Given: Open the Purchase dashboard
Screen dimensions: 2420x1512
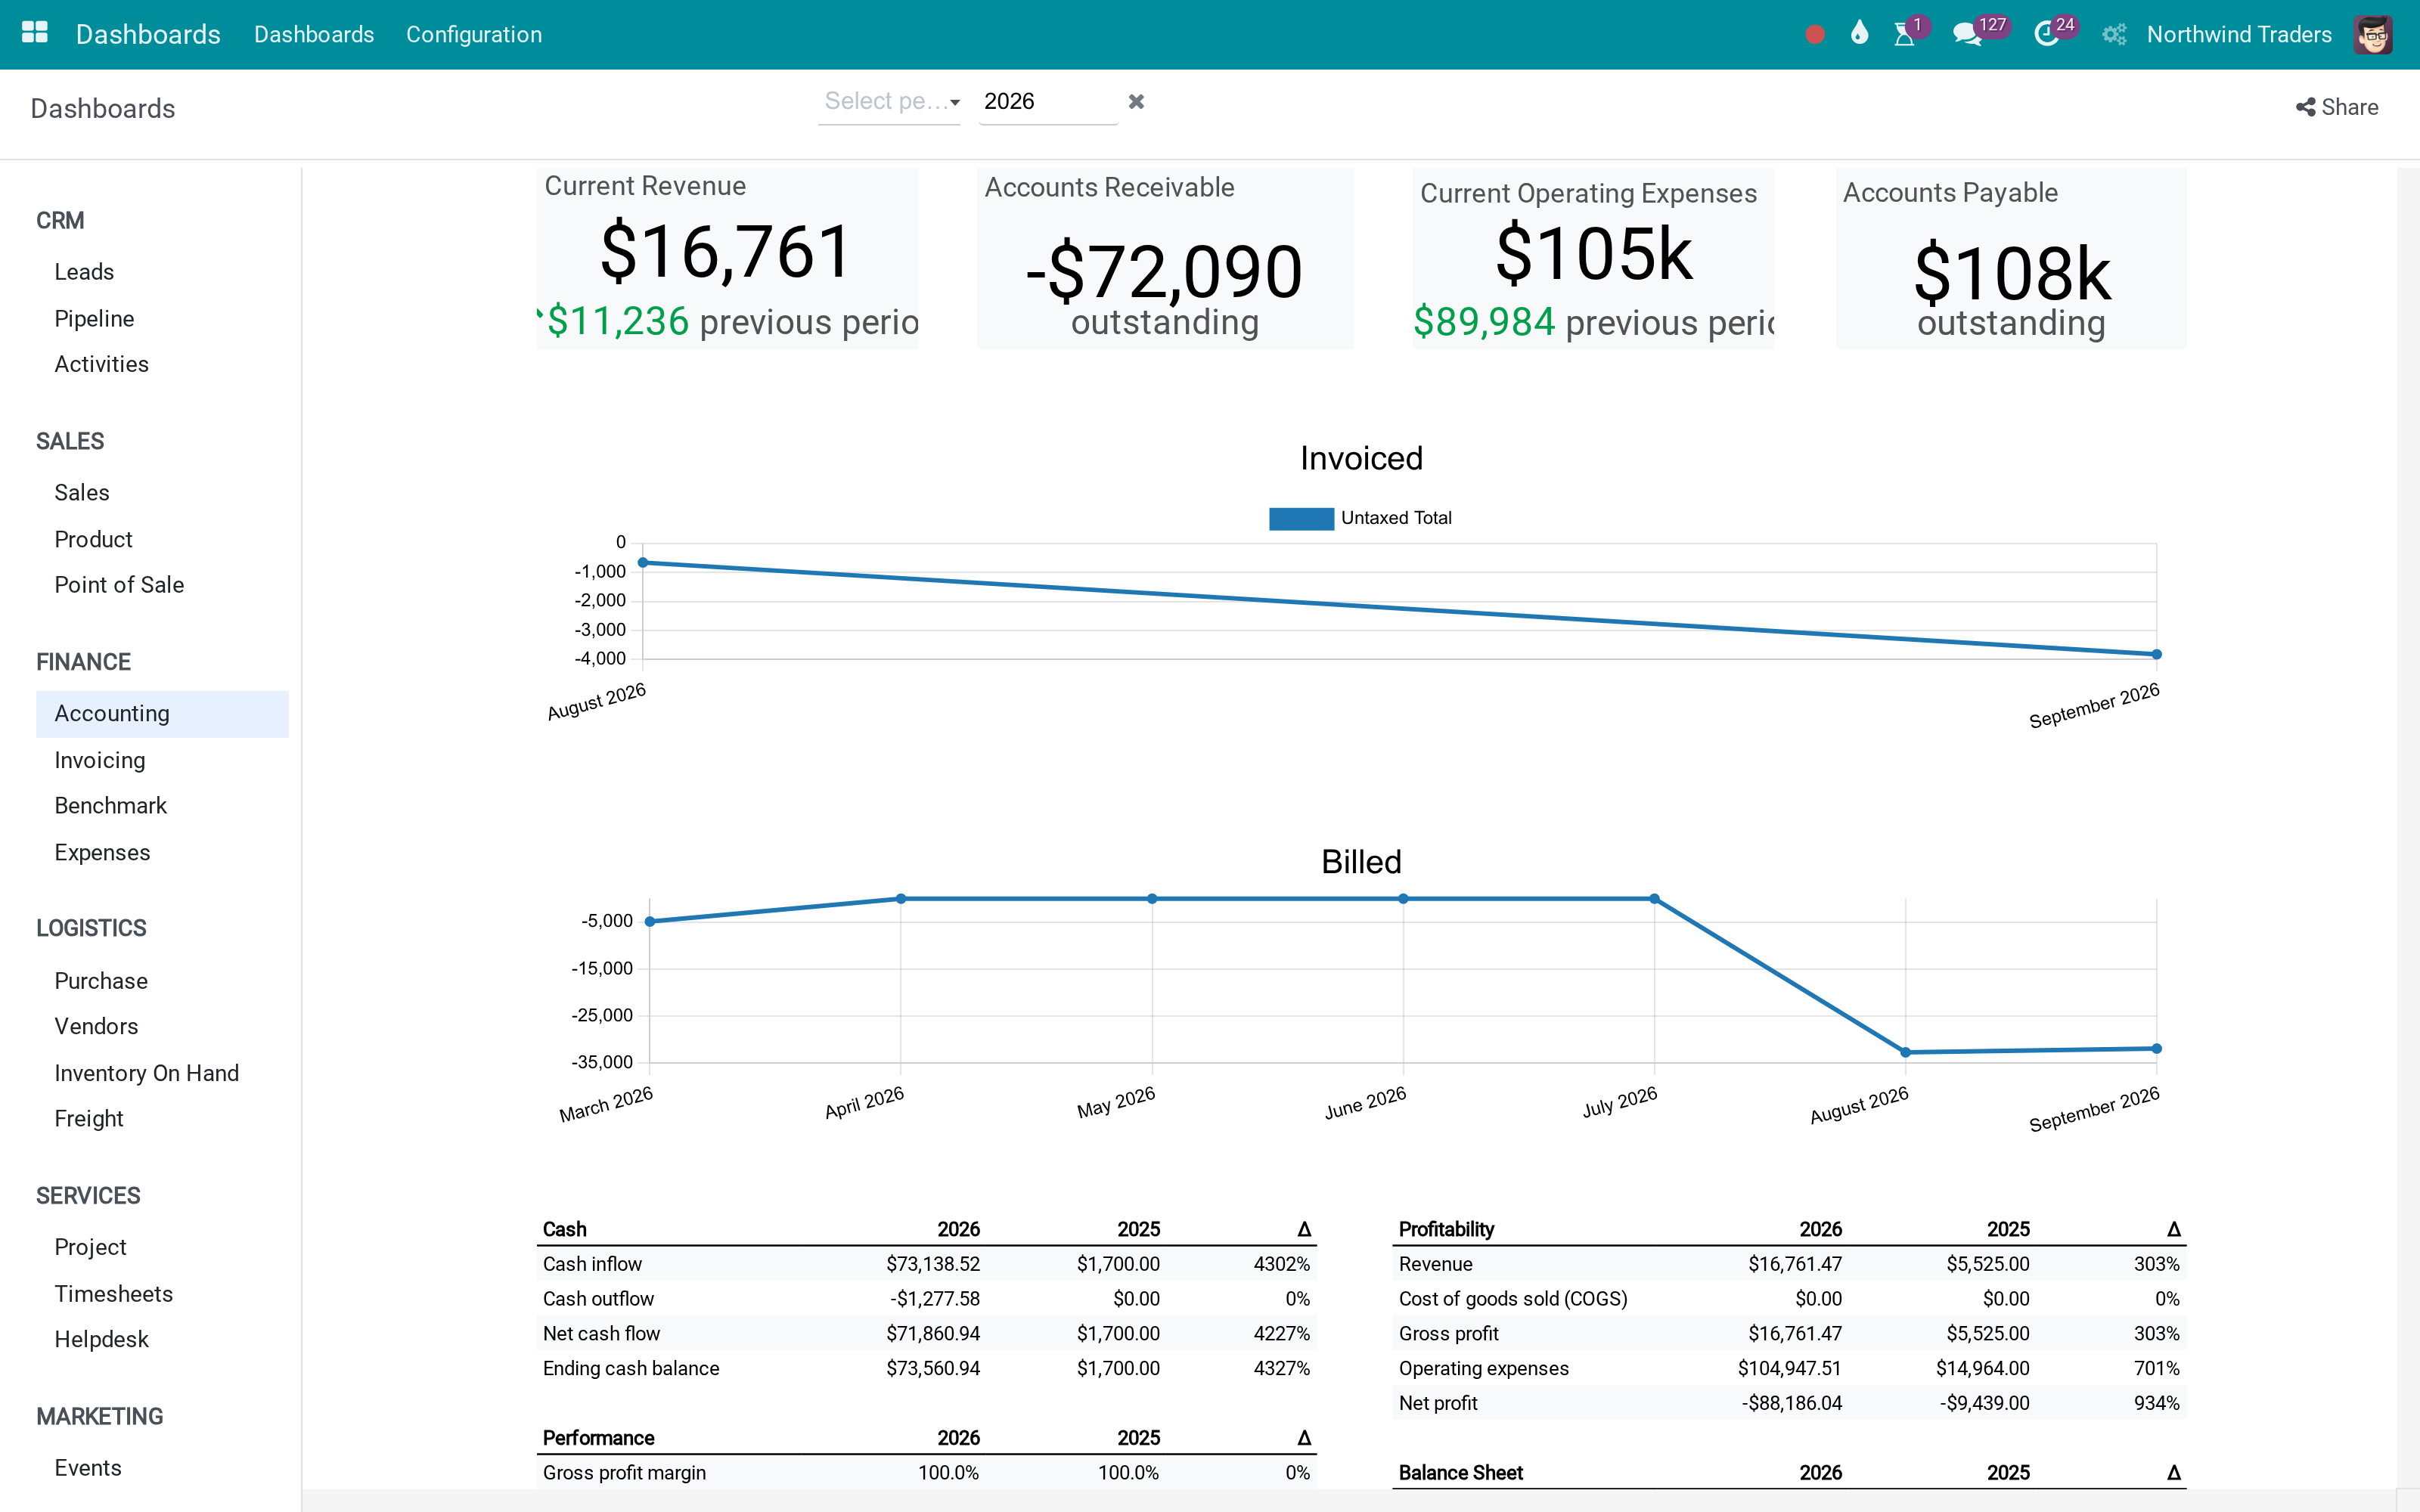Looking at the screenshot, I should 101,981.
